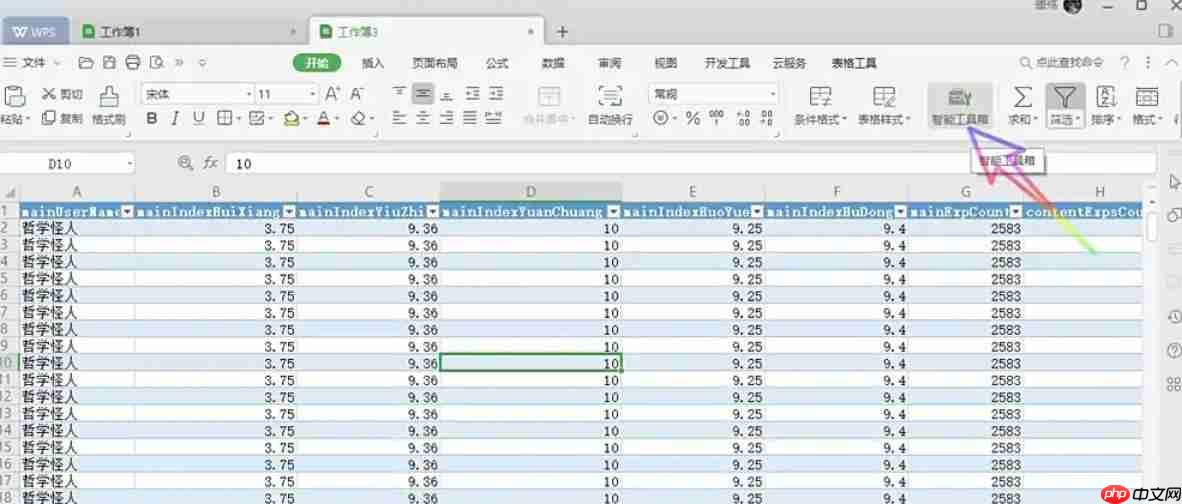Open the 开始 (Home) ribbon tab
The width and height of the screenshot is (1182, 504).
(317, 63)
